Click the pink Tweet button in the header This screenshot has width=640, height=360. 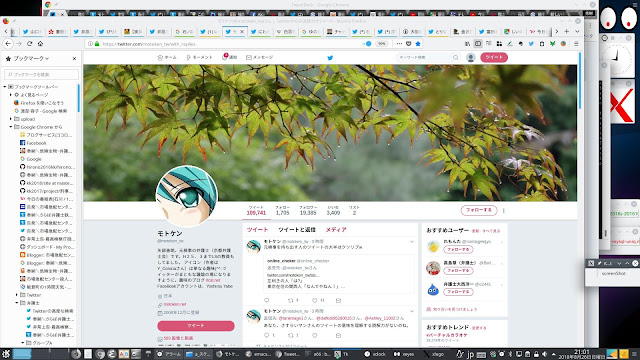click(x=494, y=57)
